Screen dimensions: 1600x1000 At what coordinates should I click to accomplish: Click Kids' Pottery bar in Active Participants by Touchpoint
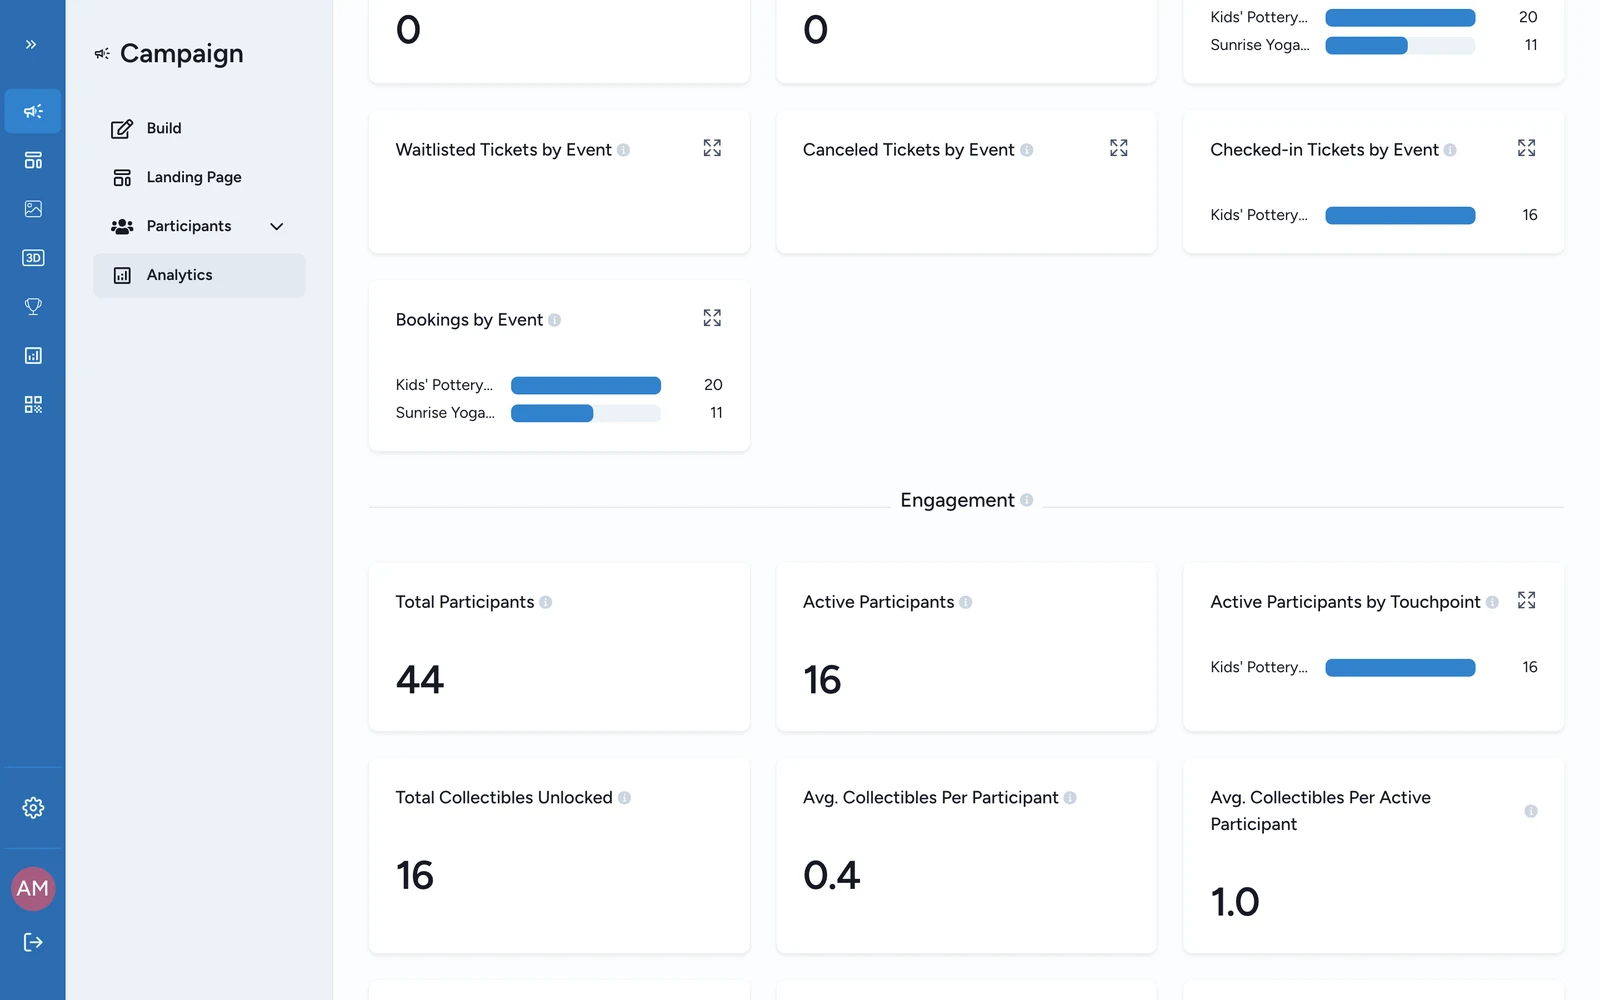[x=1400, y=667]
